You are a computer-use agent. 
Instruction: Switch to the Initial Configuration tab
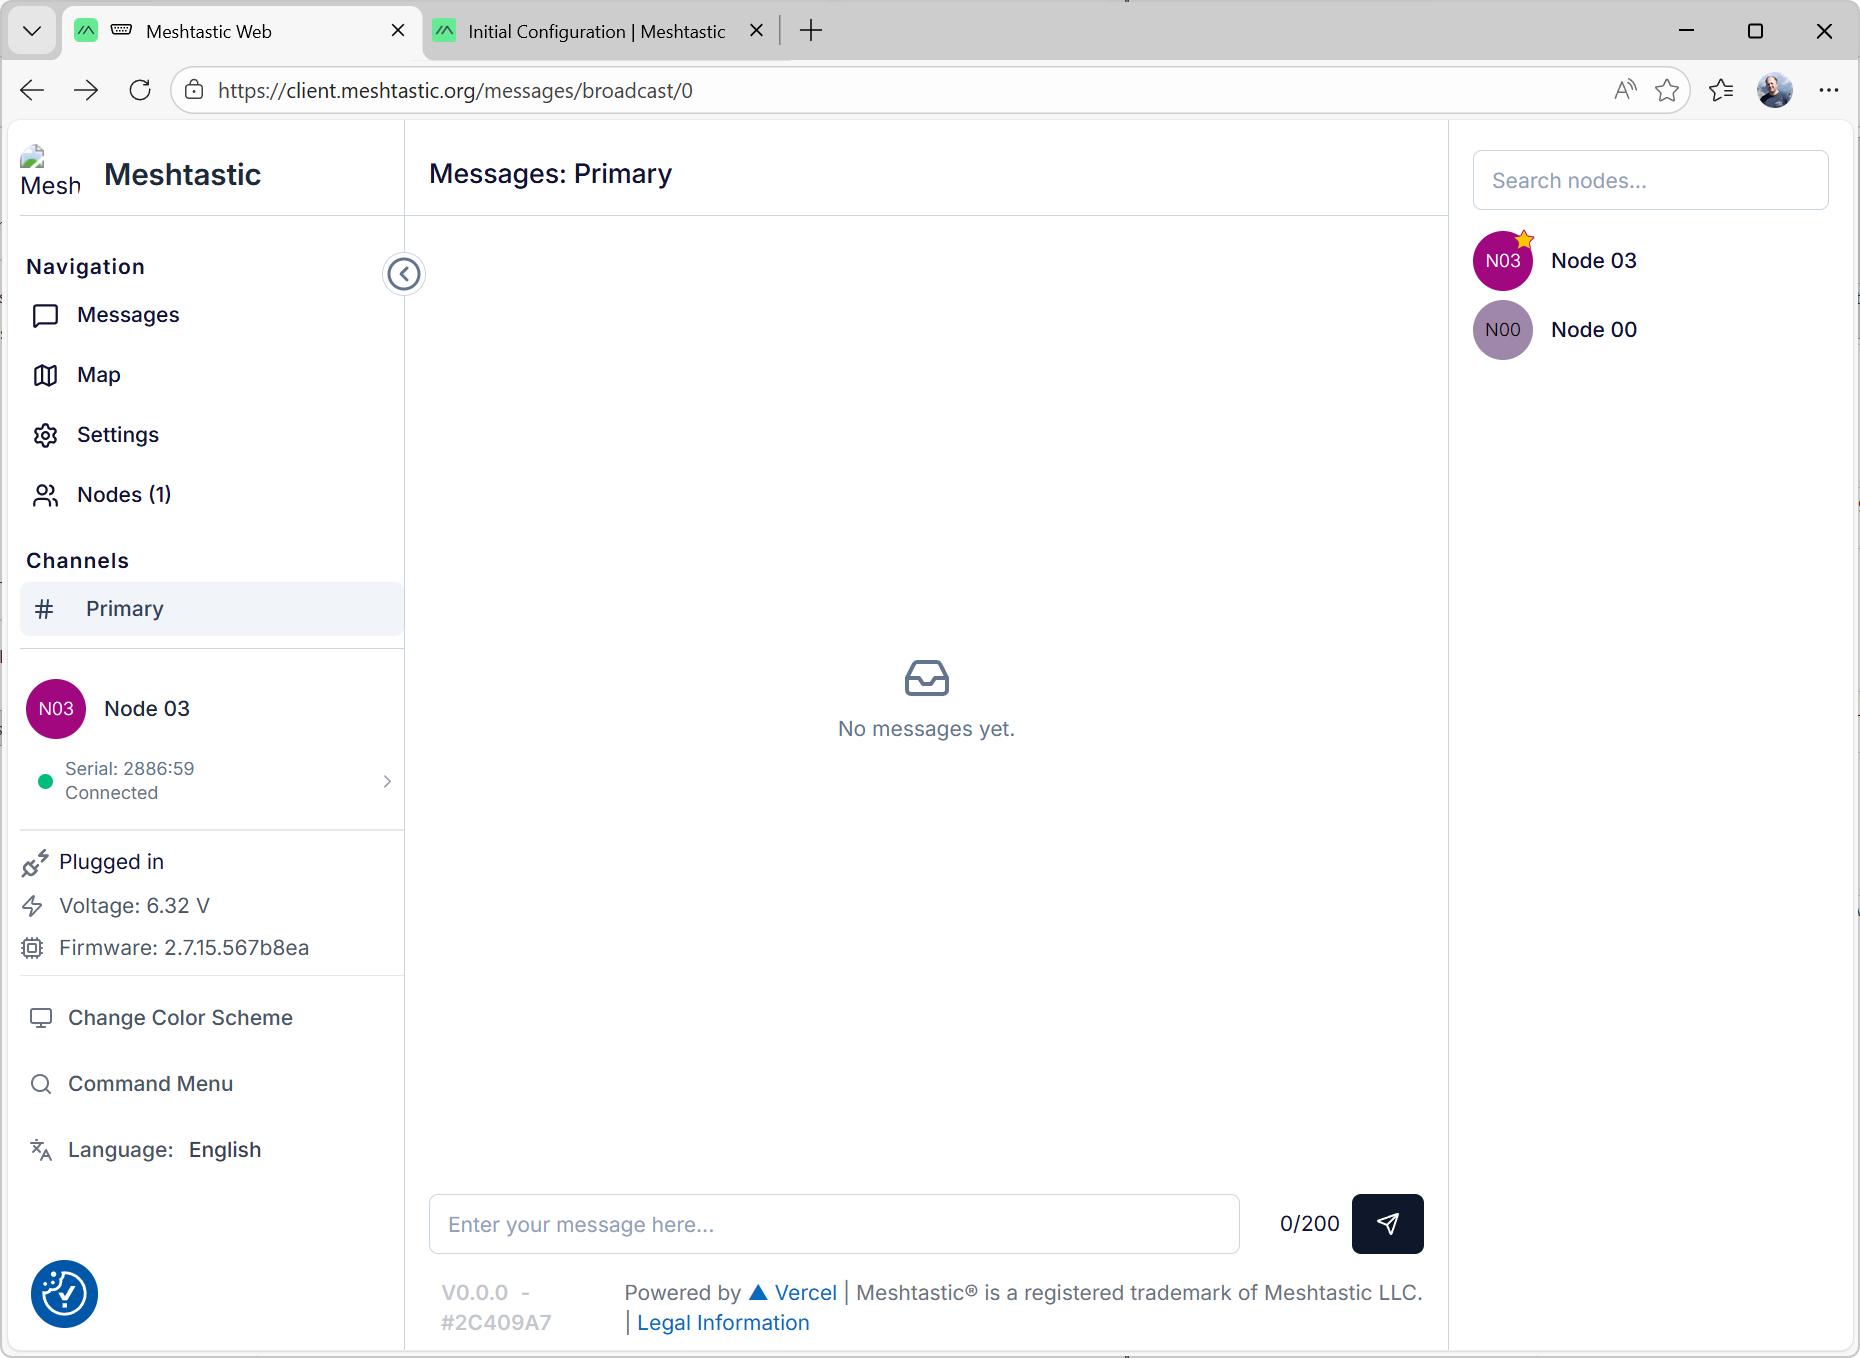tap(595, 31)
